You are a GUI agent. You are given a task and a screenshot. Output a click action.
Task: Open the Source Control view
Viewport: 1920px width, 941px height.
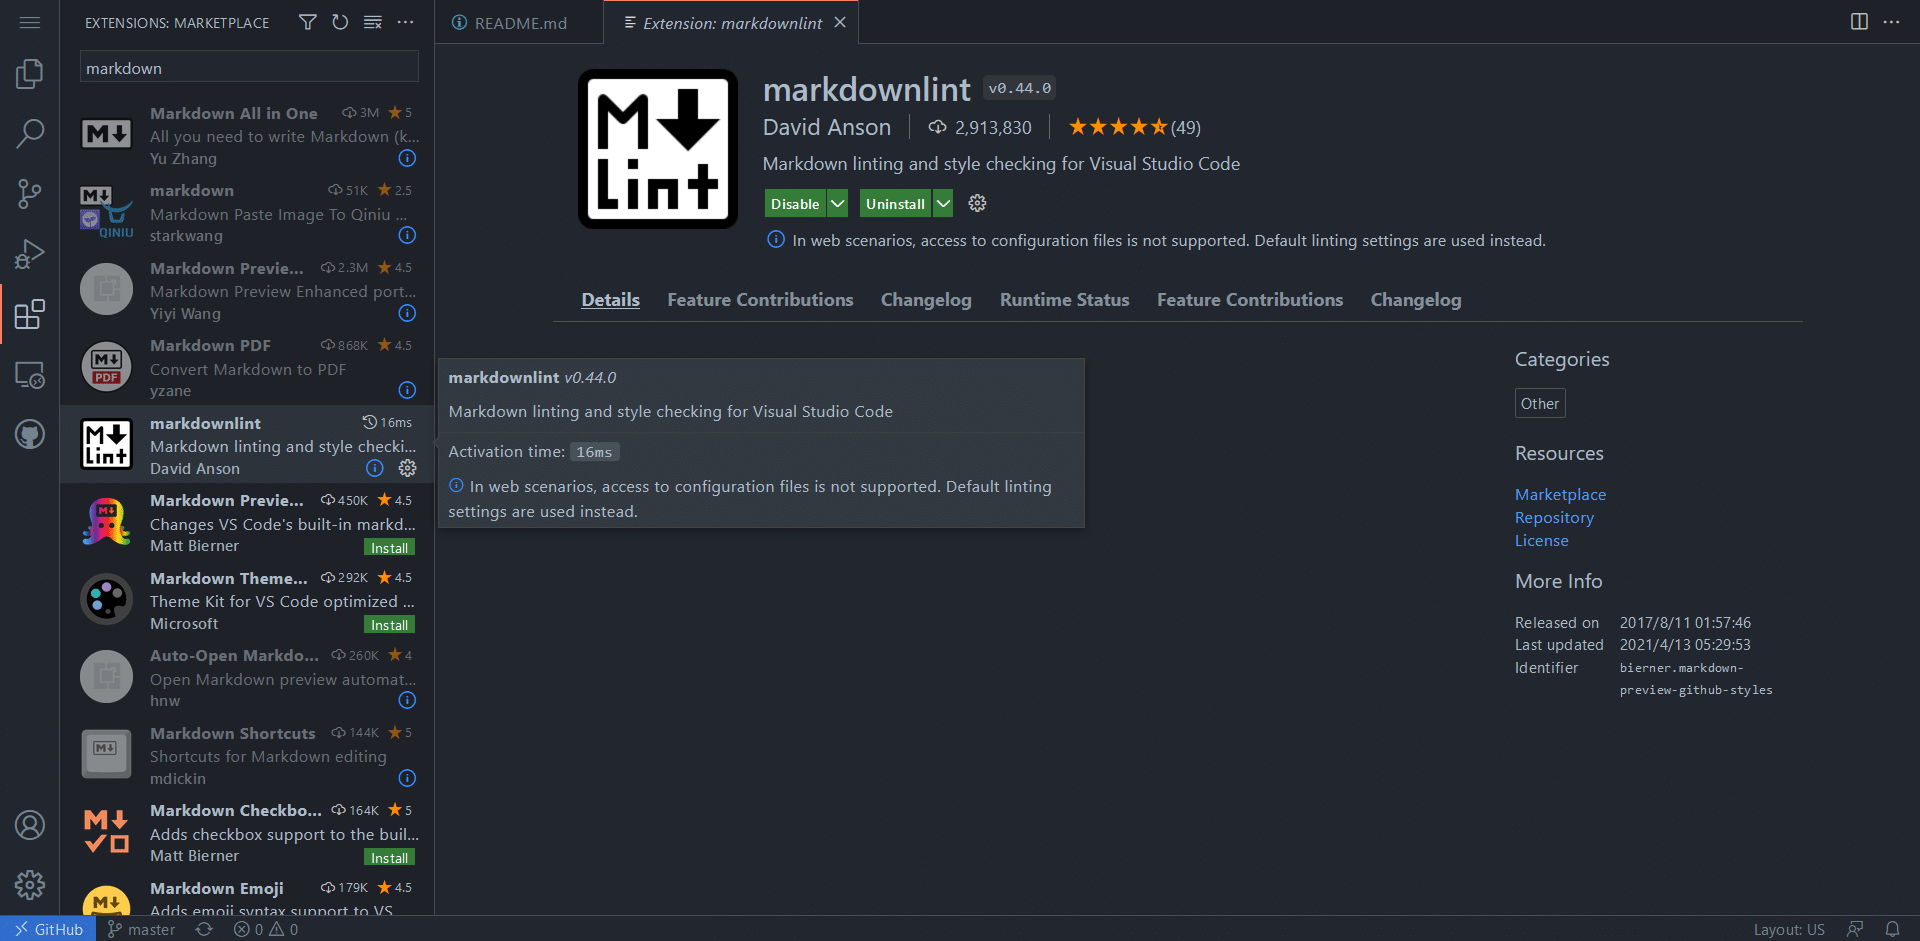(x=30, y=194)
